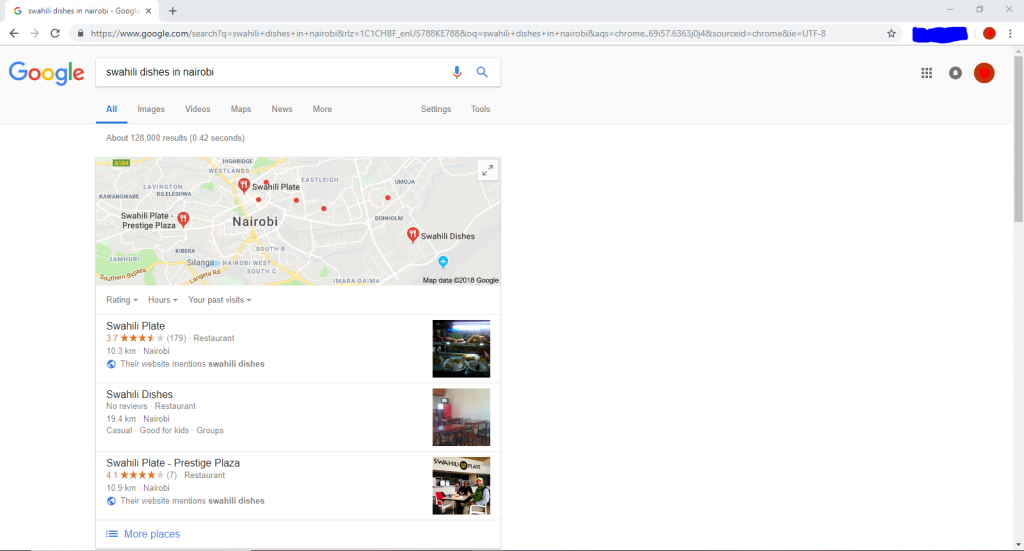
Task: Click the More places list icon
Action: click(x=112, y=534)
